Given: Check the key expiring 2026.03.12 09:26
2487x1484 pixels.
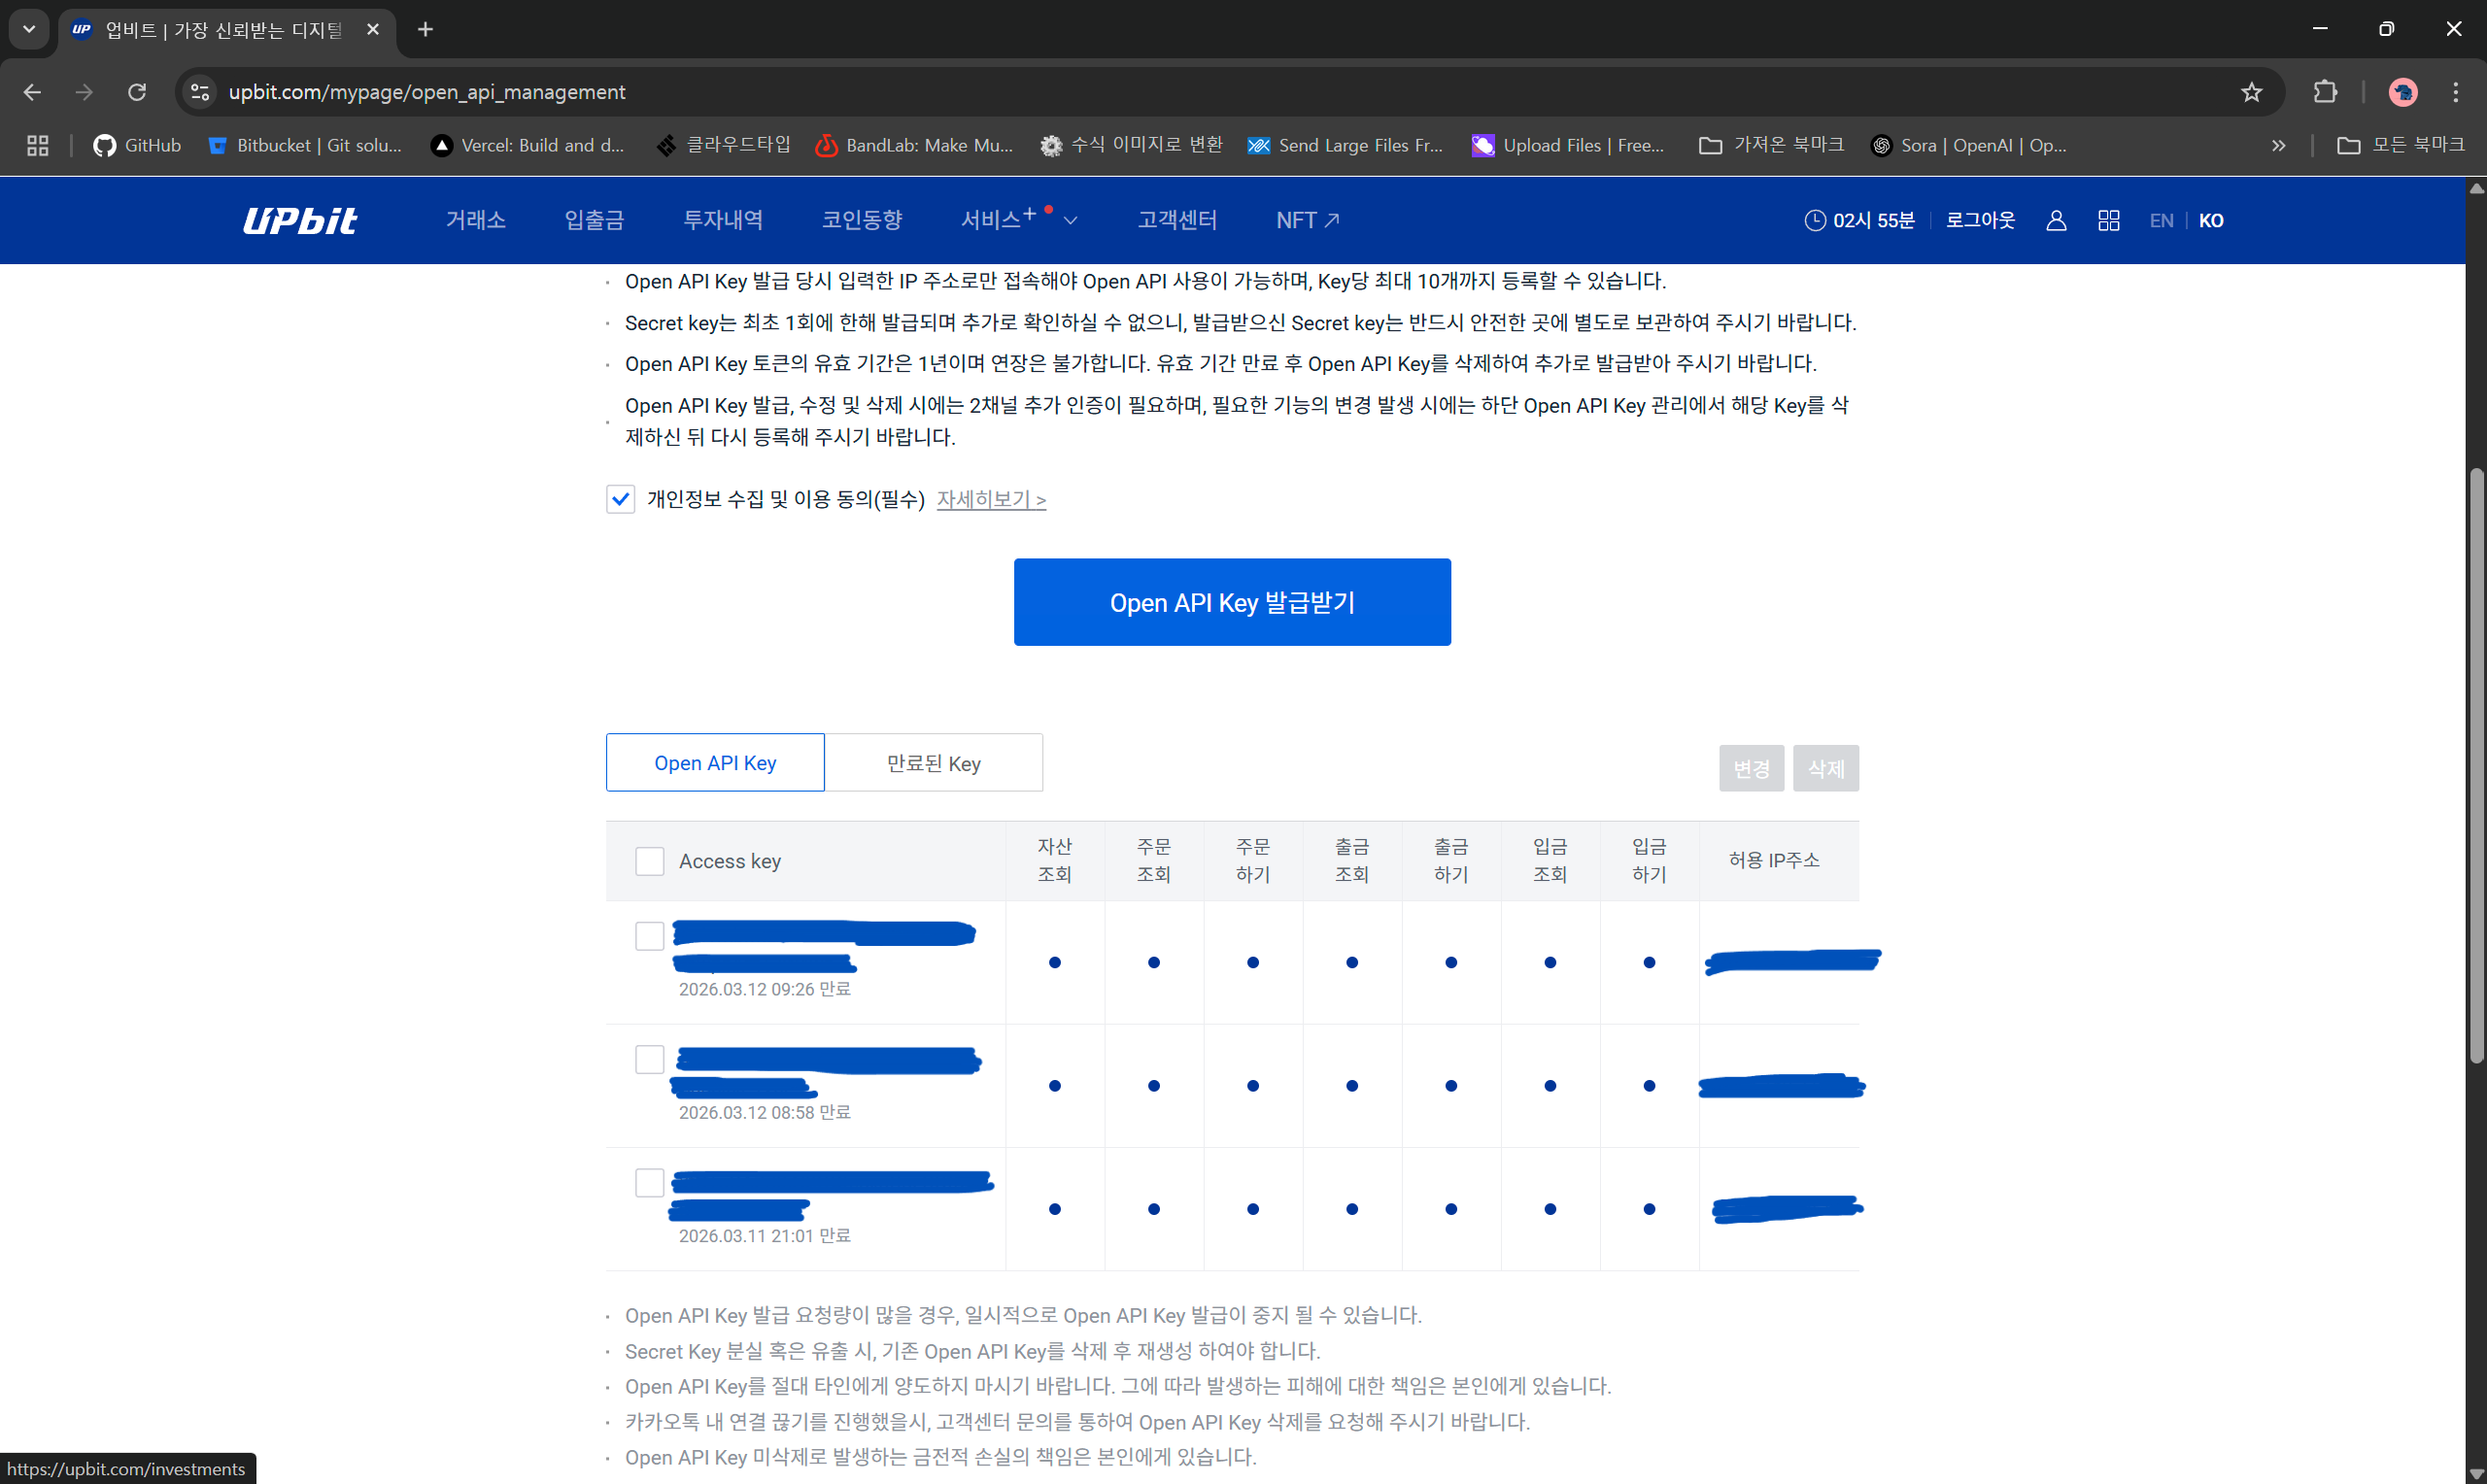Looking at the screenshot, I should pos(650,936).
